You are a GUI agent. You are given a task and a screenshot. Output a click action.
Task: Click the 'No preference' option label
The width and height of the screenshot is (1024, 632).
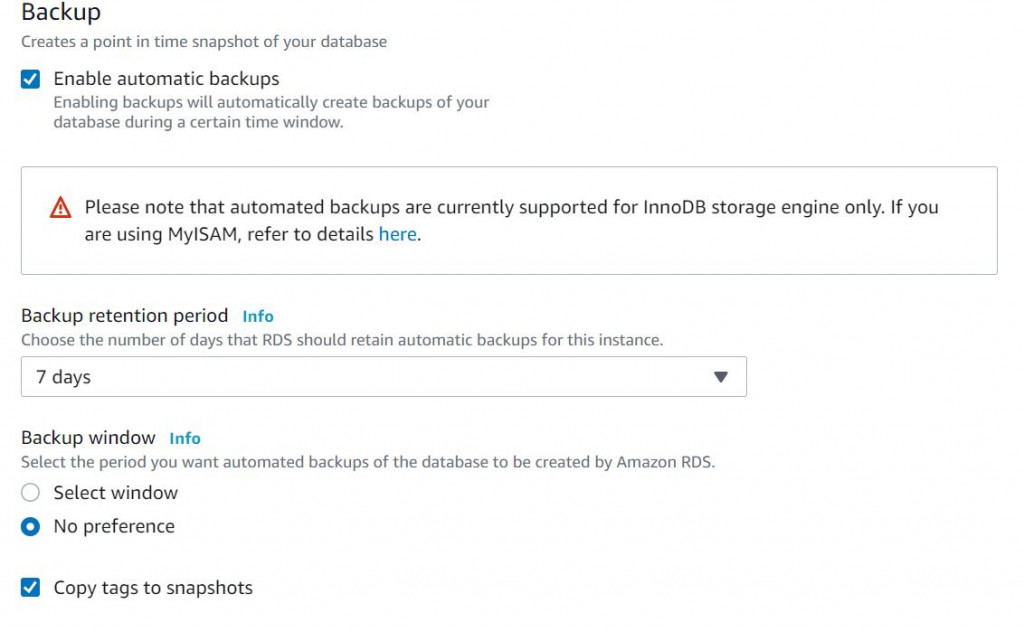[114, 527]
